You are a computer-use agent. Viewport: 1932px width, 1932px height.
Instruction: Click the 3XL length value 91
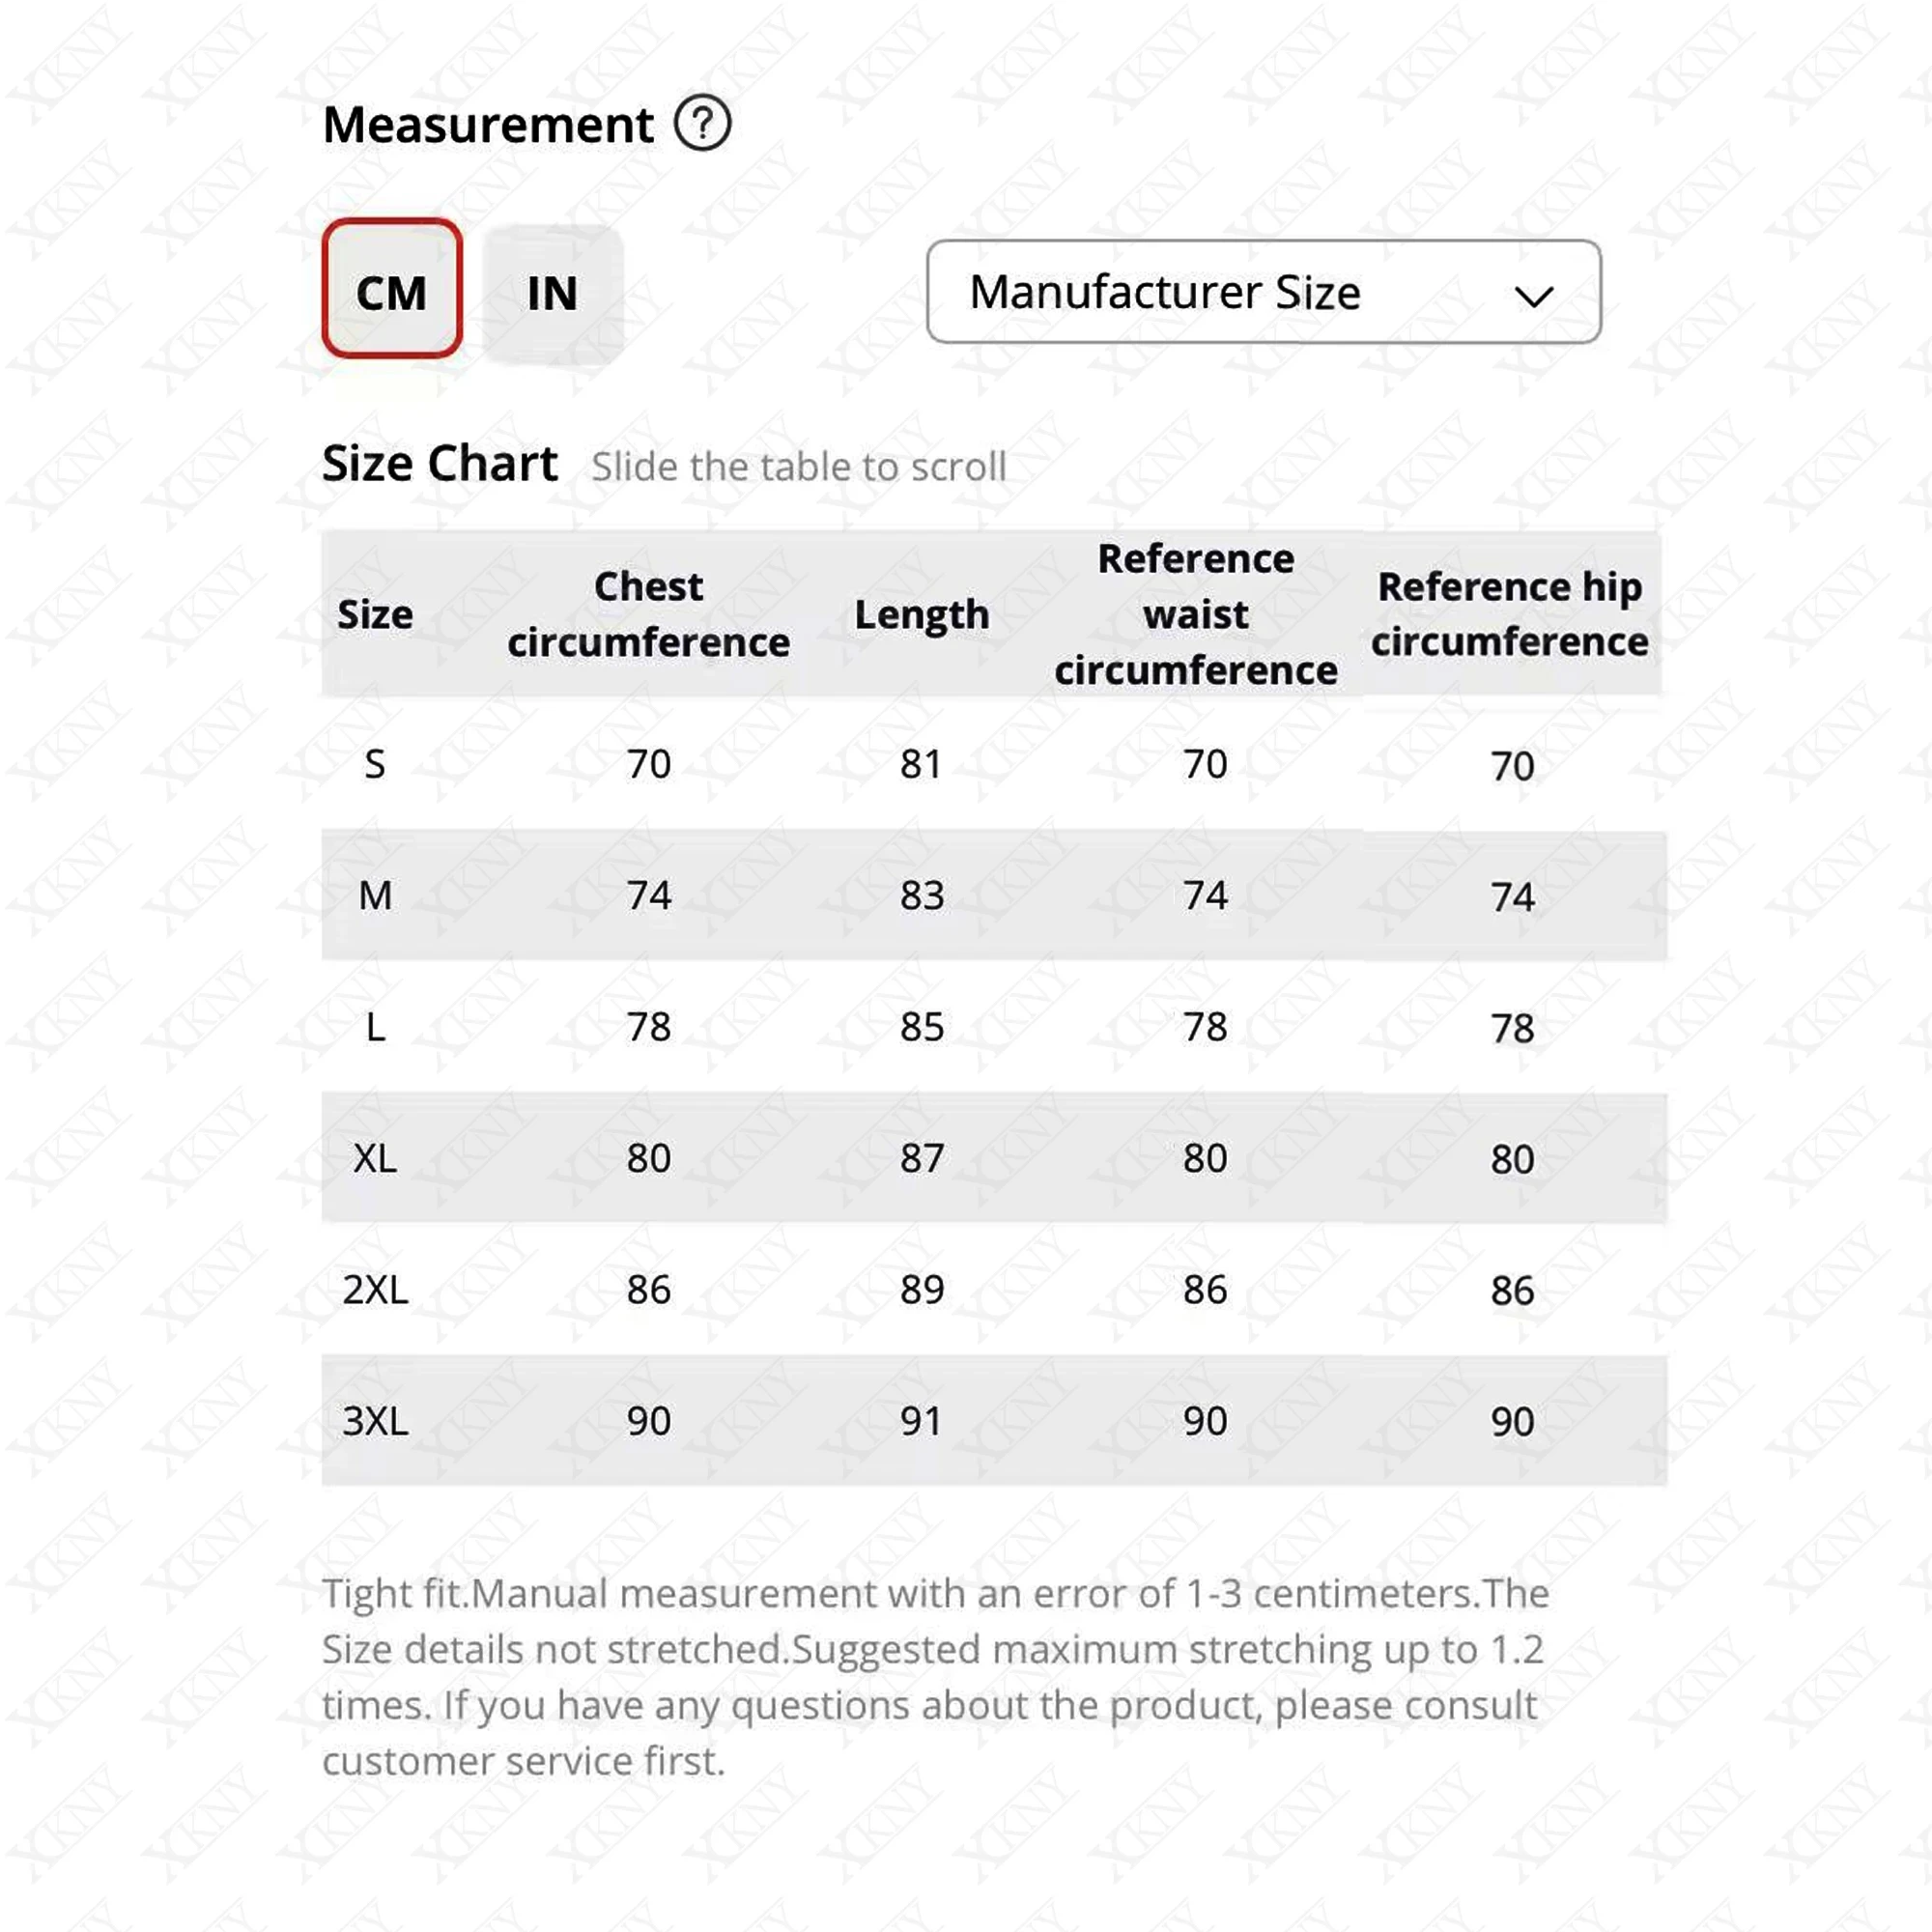pyautogui.click(x=921, y=1421)
